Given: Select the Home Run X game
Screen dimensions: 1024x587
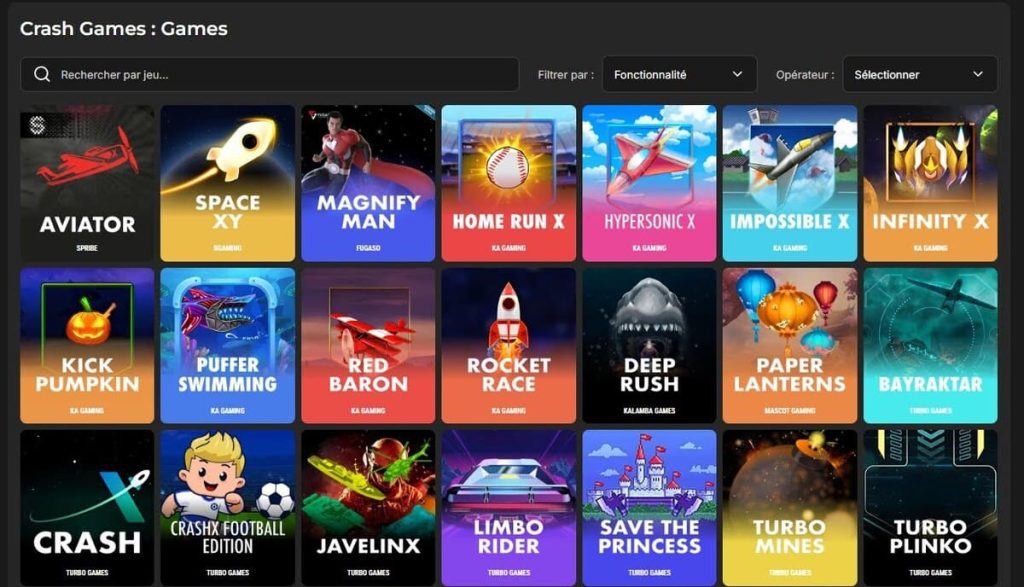Looking at the screenshot, I should coord(509,183).
